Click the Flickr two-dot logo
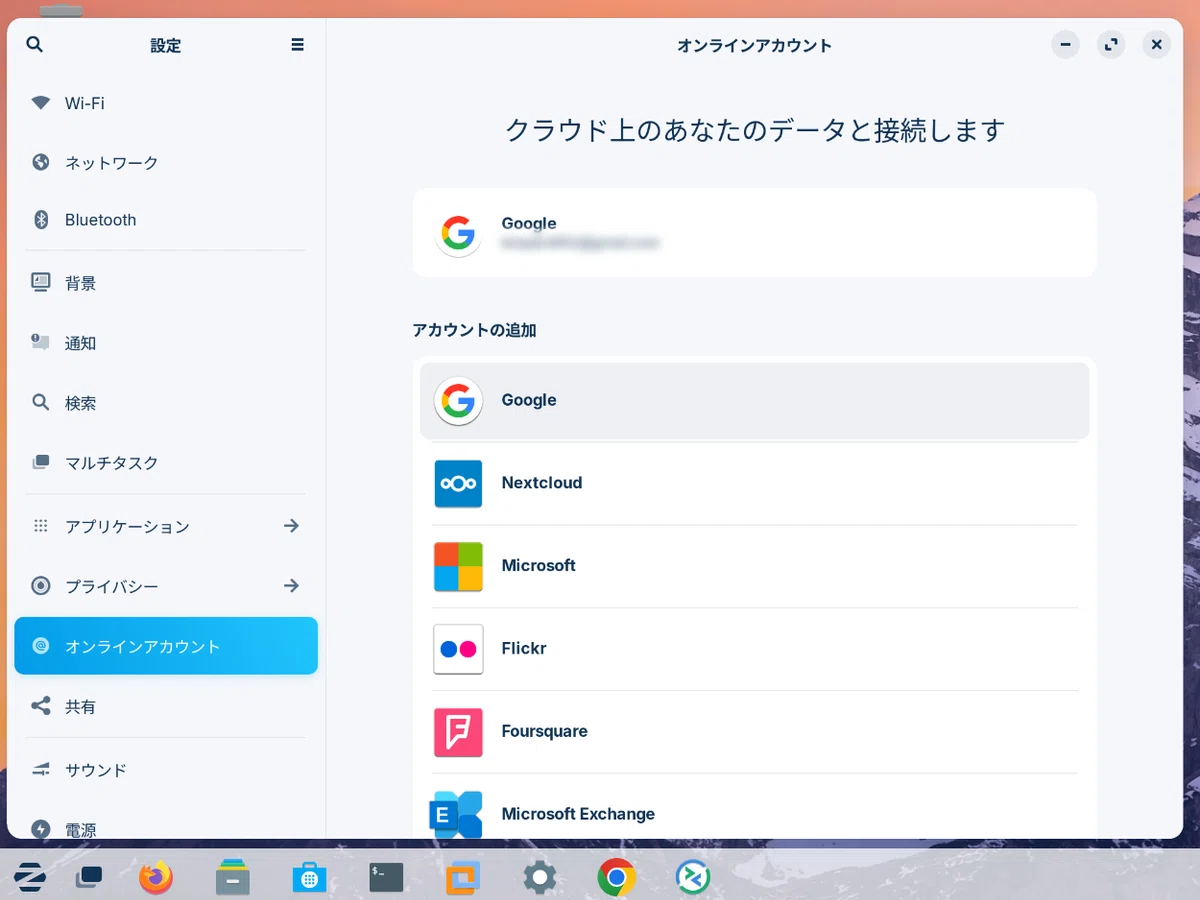 click(x=458, y=649)
